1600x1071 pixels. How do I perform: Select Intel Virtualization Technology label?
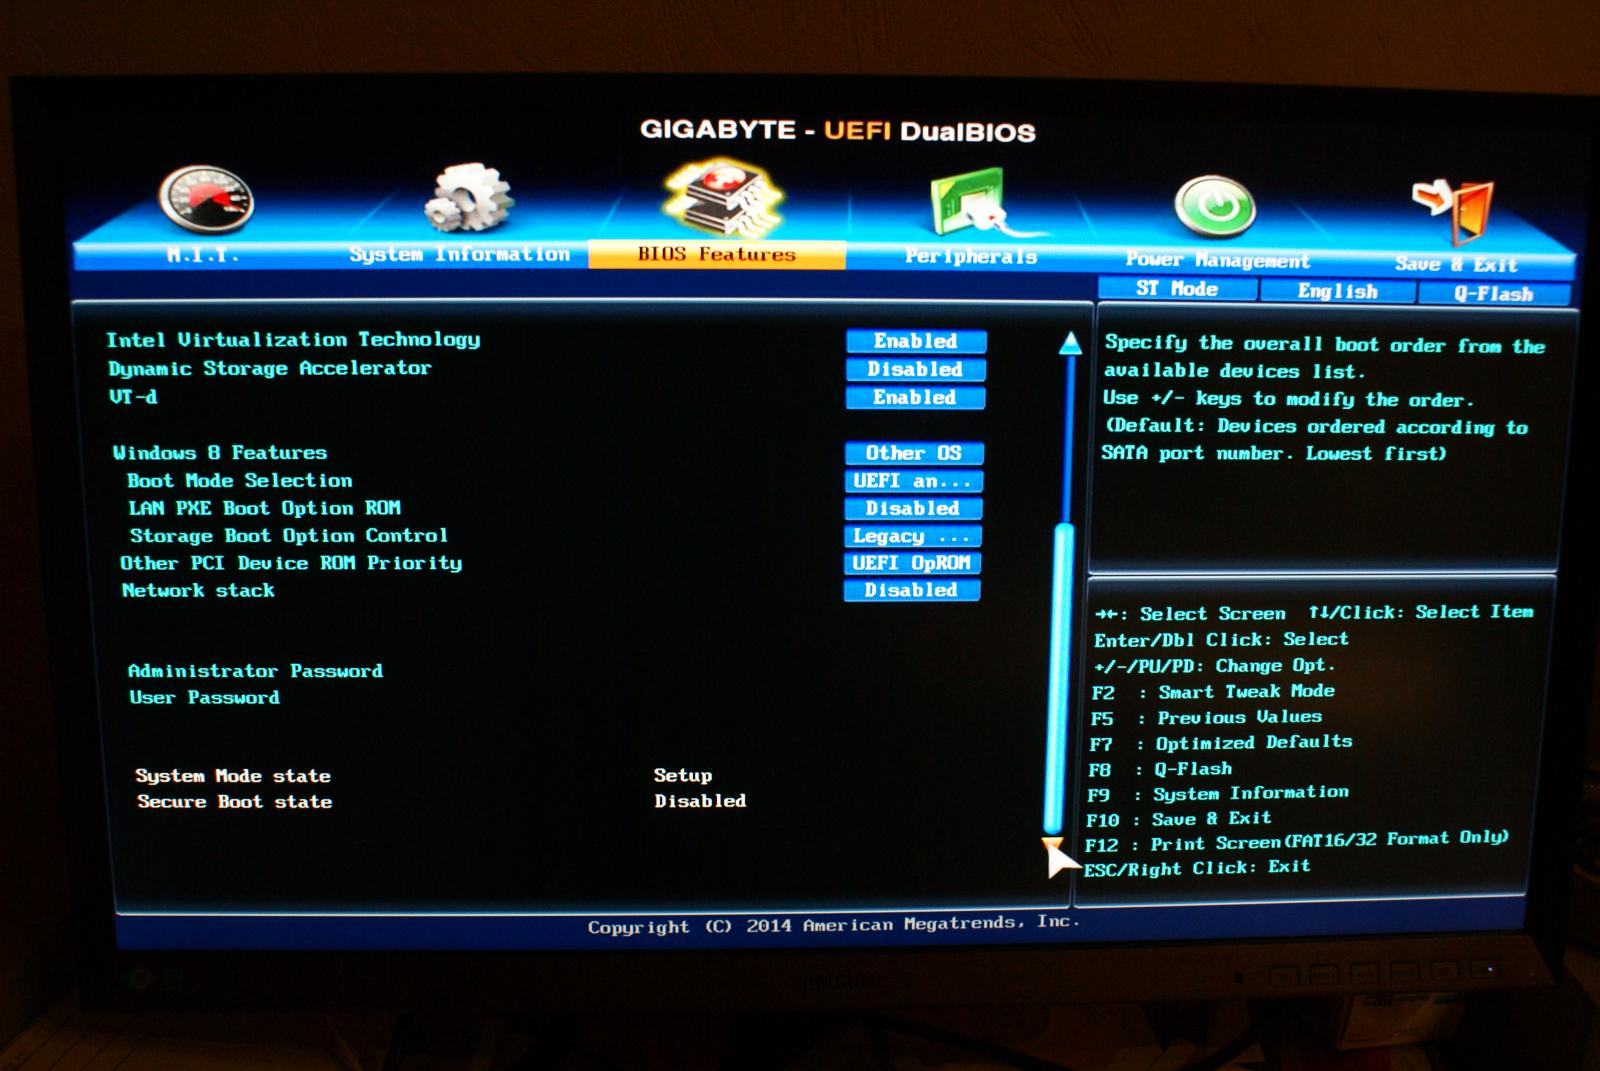(x=293, y=340)
